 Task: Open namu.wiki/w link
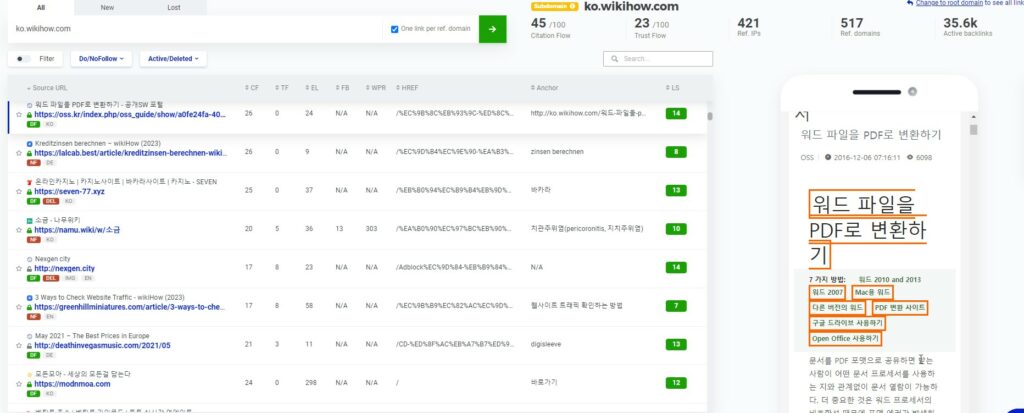77,230
